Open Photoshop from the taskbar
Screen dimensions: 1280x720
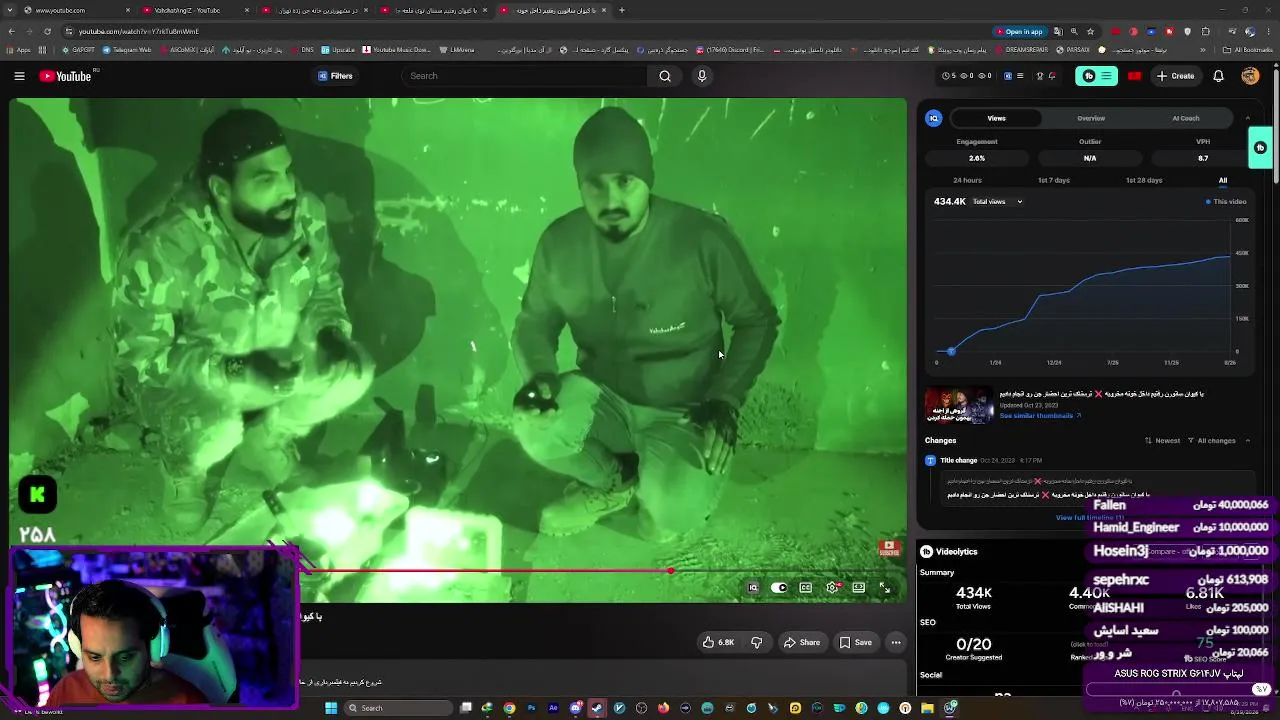tap(531, 708)
